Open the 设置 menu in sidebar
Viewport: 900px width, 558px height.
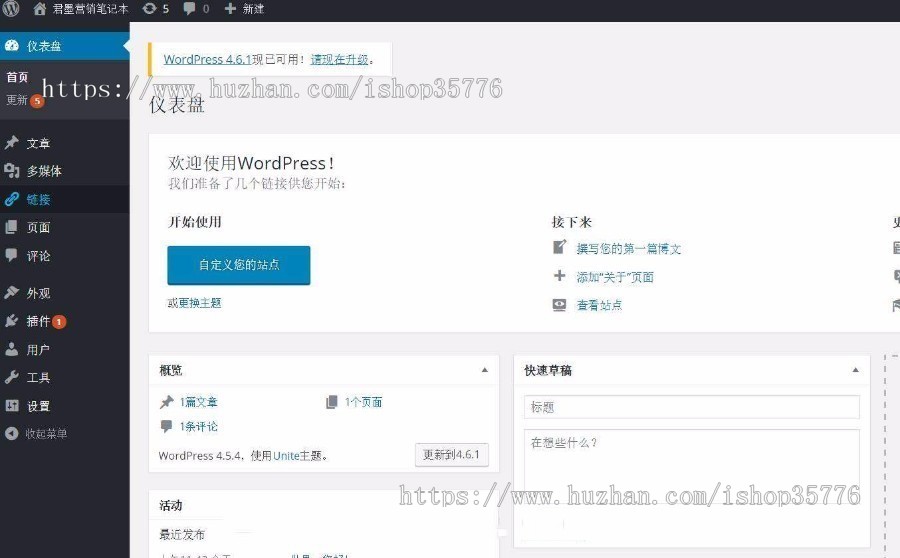pyautogui.click(x=38, y=406)
